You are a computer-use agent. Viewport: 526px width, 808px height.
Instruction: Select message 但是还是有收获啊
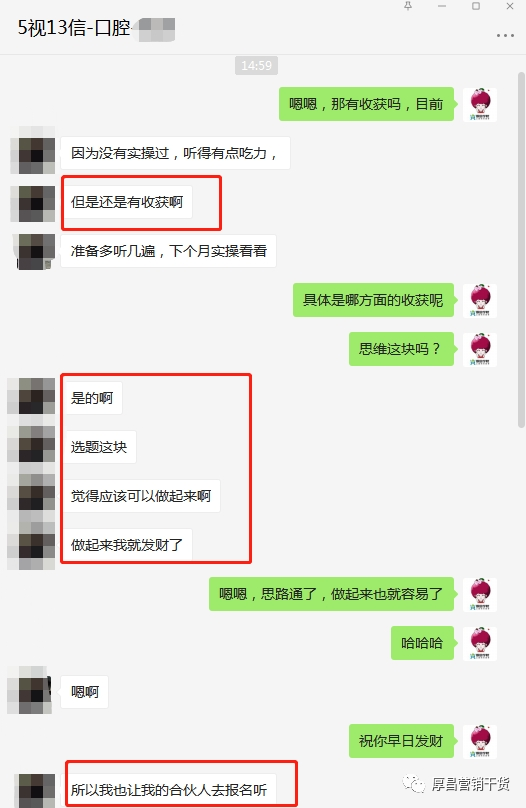[x=127, y=202]
